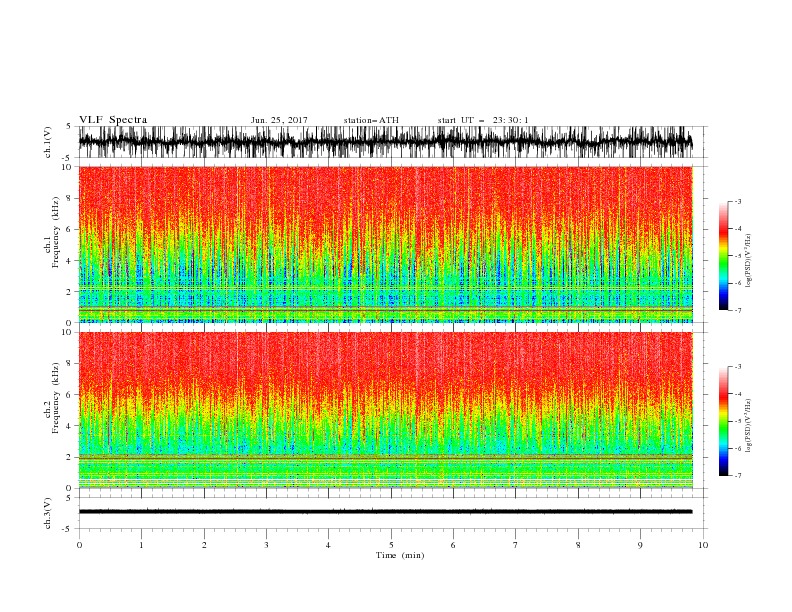
Task: Click the log(PSD) label beside ch.1 color bar
Action: tap(748, 261)
